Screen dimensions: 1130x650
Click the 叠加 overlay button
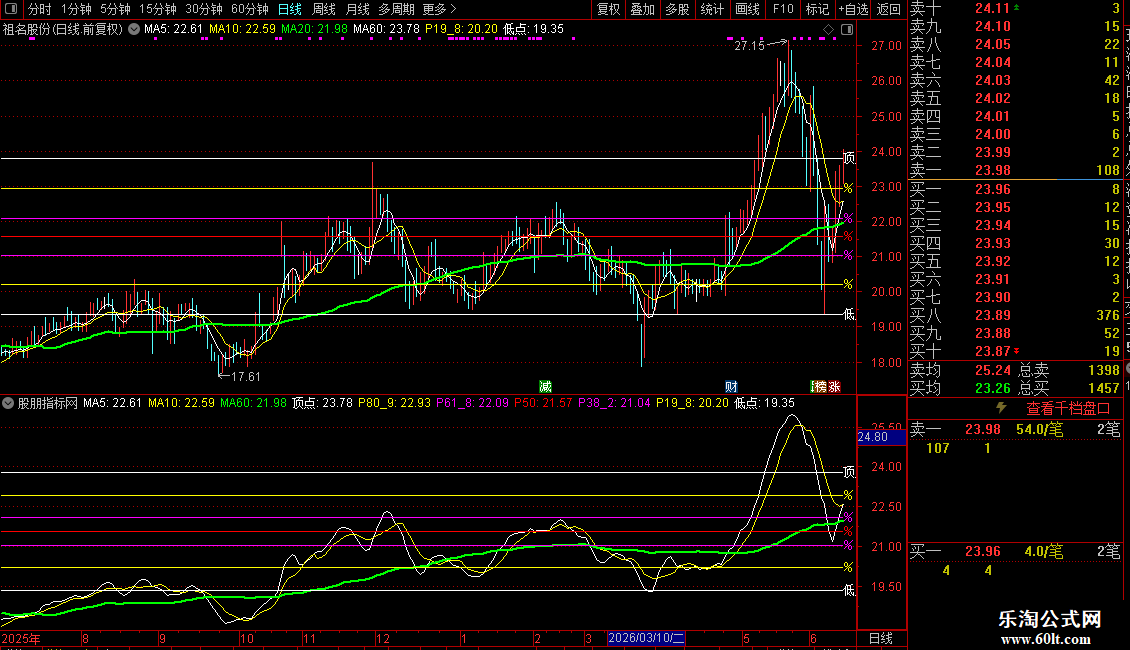coord(642,9)
